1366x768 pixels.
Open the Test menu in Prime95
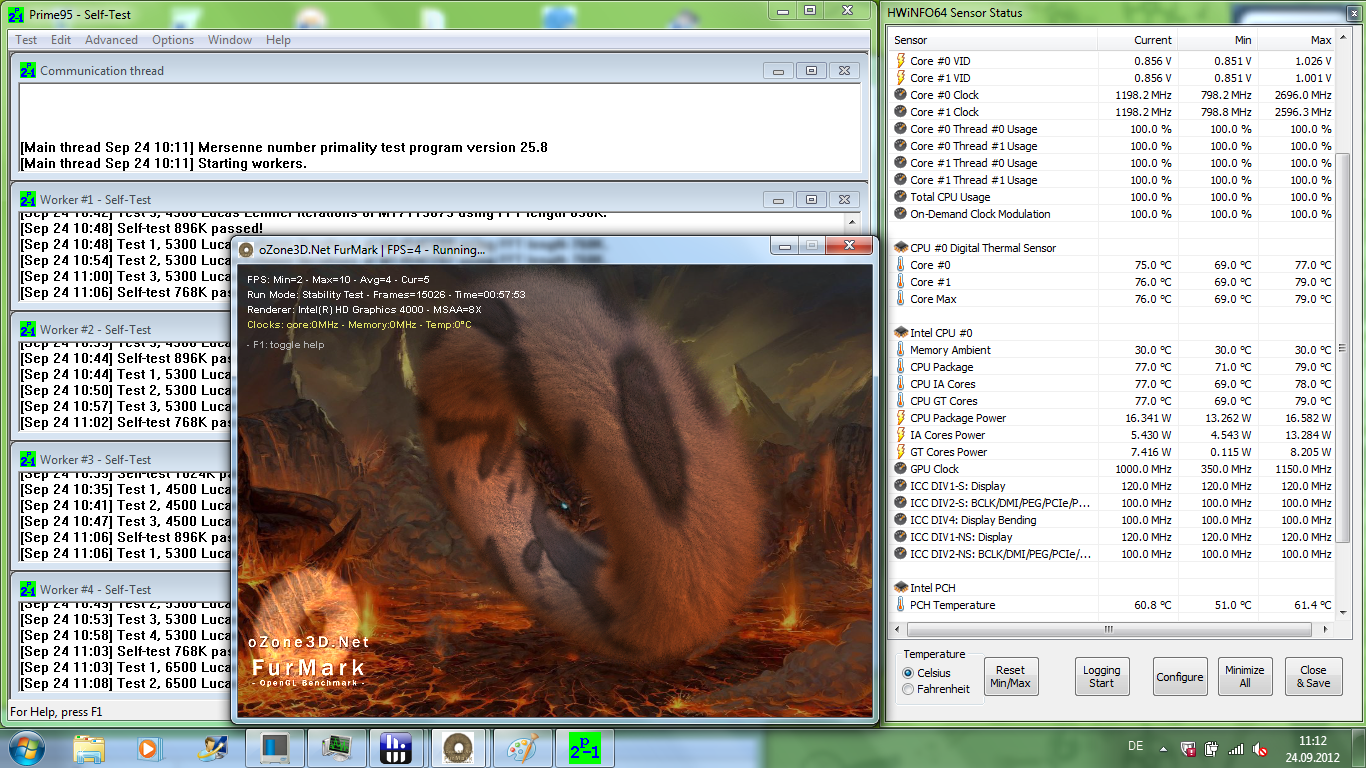(26, 40)
